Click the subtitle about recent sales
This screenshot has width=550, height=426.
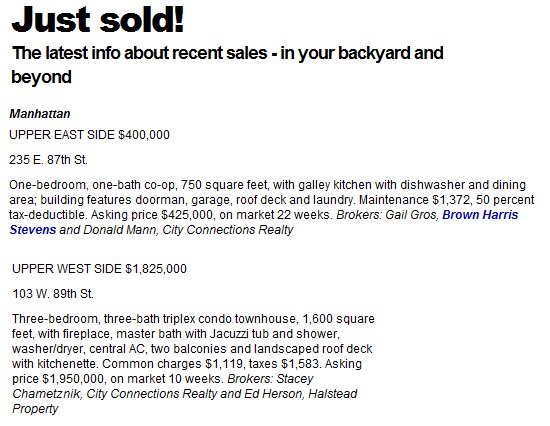click(228, 65)
